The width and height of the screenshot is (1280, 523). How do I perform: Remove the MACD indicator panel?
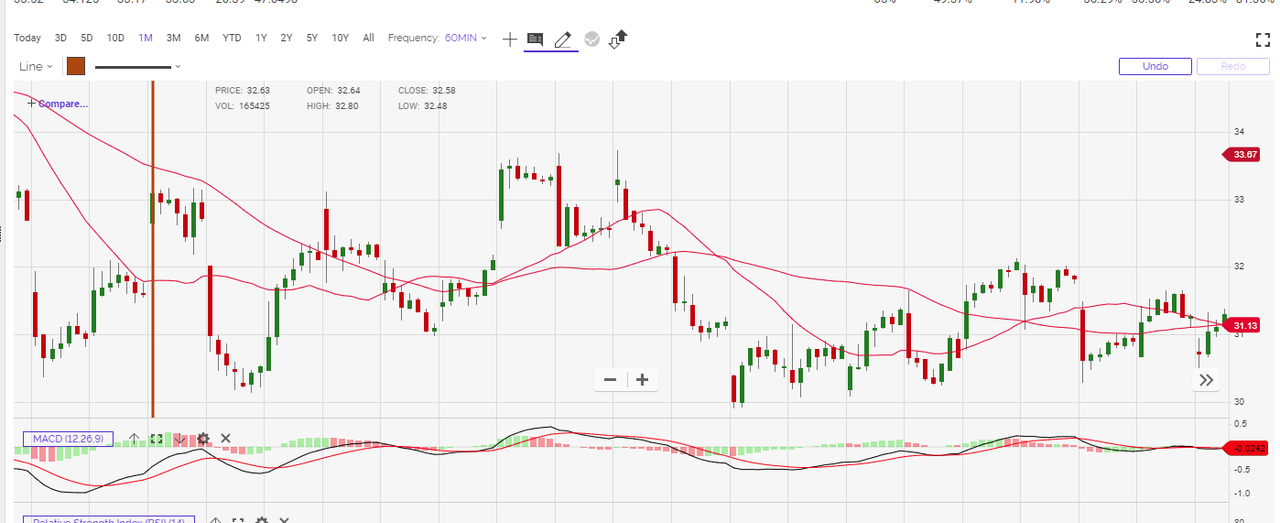(226, 438)
